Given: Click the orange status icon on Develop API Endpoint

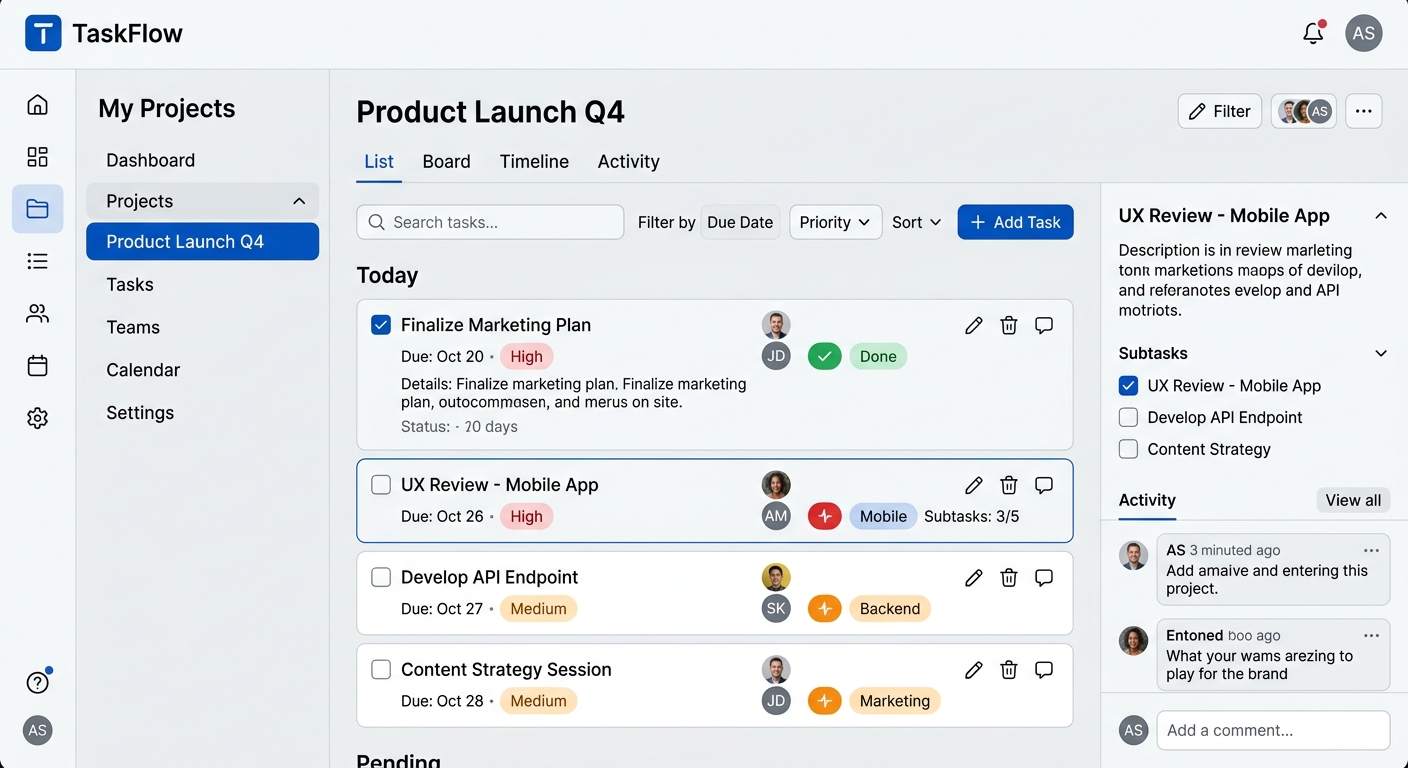Looking at the screenshot, I should [824, 608].
